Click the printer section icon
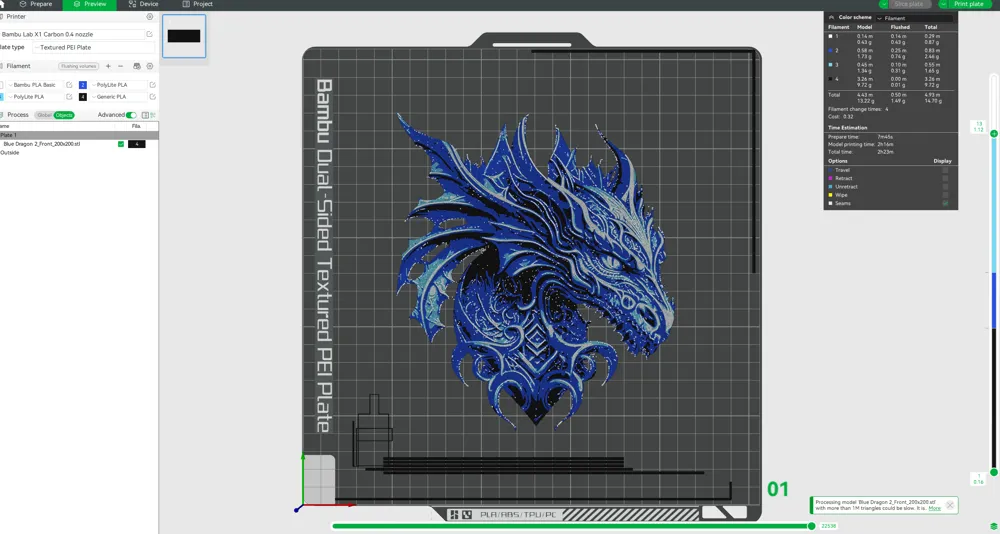Viewport: 1000px width, 534px height. point(2,17)
